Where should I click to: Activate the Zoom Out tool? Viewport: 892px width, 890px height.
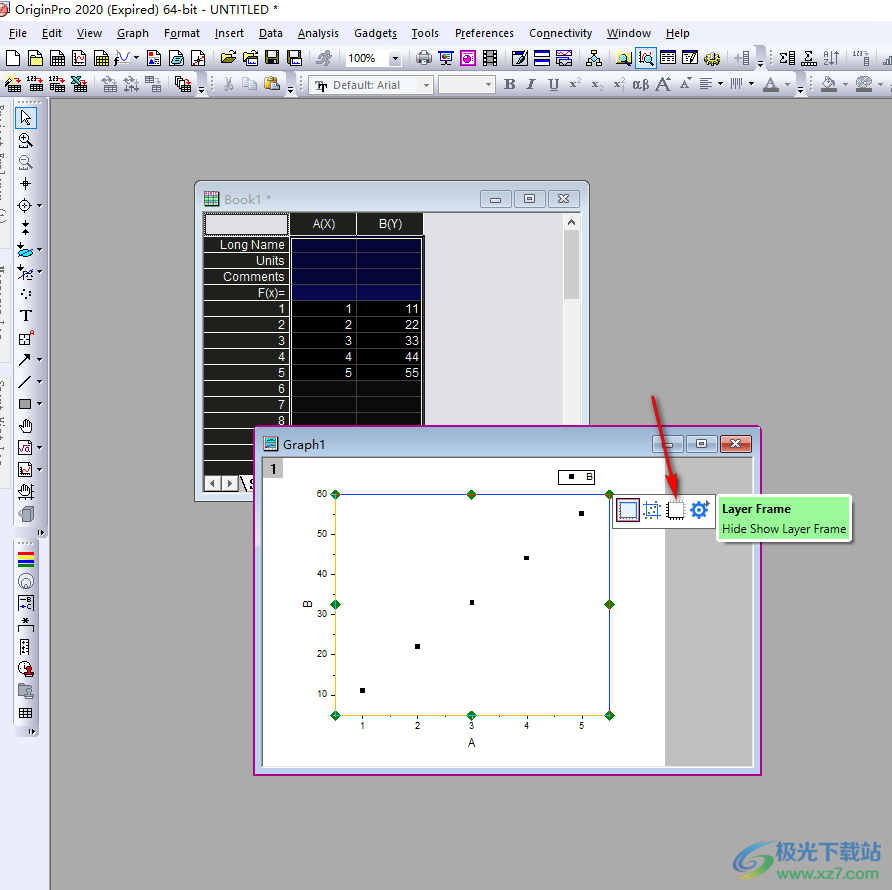click(x=26, y=162)
